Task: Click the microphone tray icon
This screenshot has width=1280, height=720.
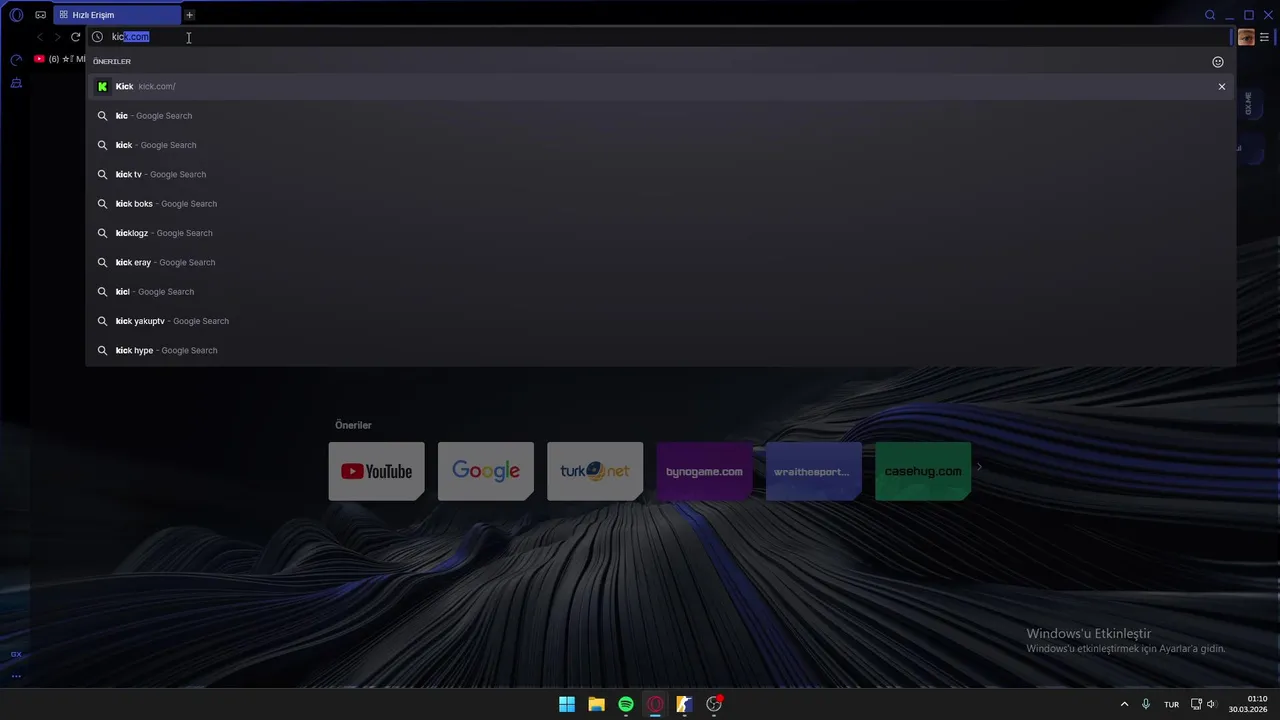Action: point(1146,704)
